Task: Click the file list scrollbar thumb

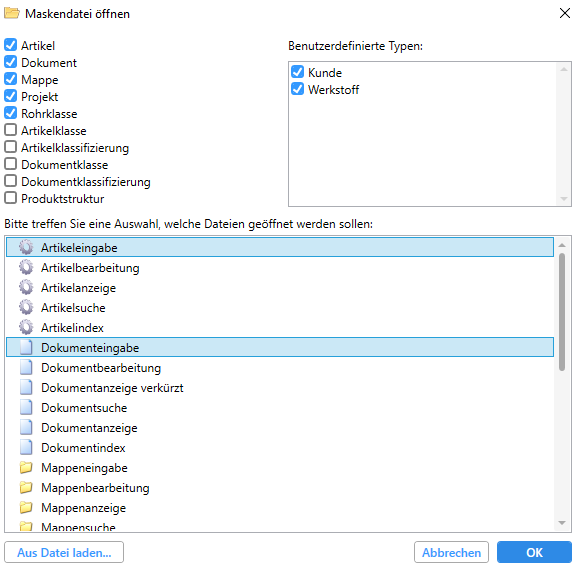Action: [x=562, y=312]
